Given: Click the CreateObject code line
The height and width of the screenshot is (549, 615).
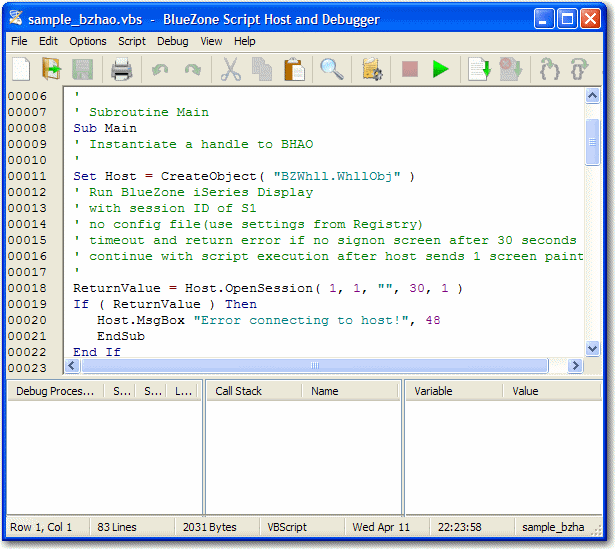Looking at the screenshot, I should pos(244,176).
